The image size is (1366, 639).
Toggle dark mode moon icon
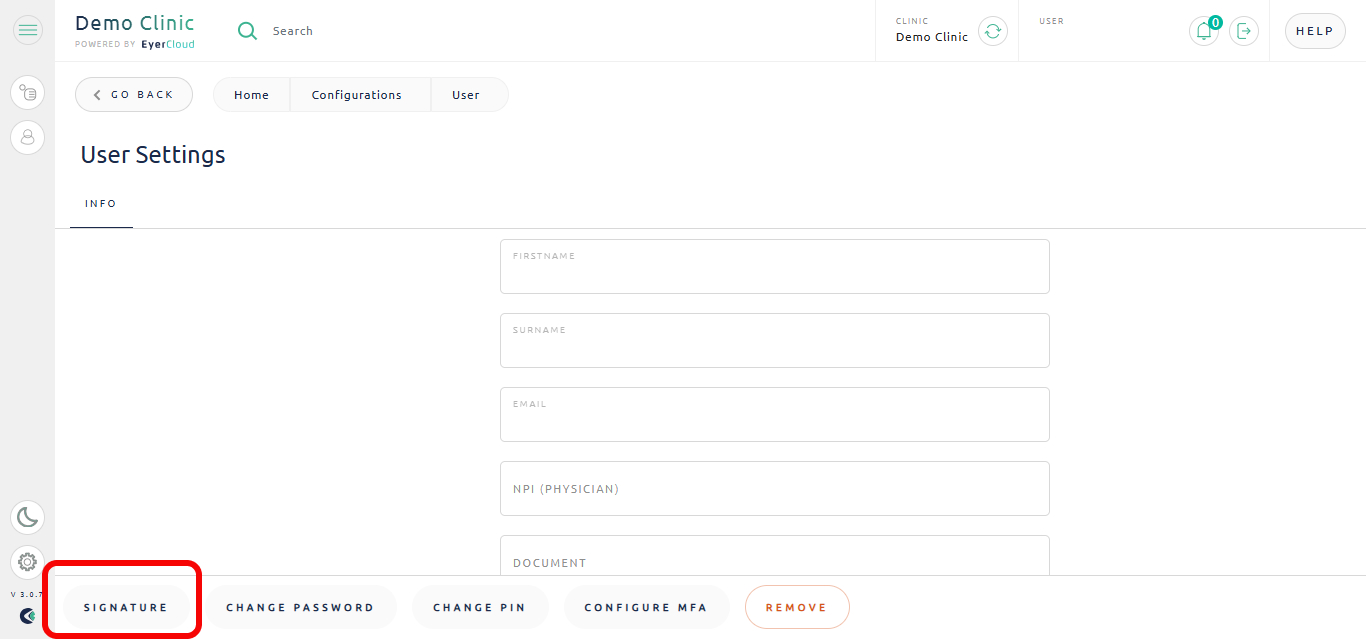(28, 517)
